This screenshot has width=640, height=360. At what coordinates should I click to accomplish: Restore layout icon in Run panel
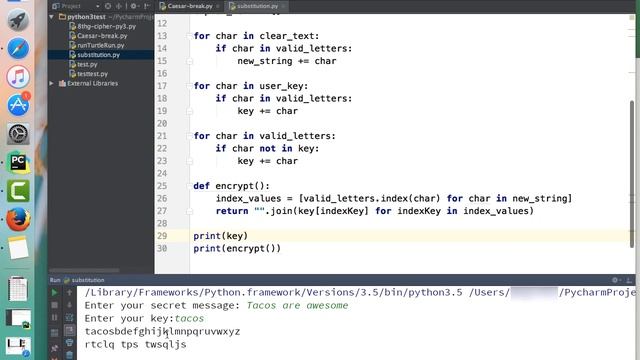pyautogui.click(x=54, y=333)
